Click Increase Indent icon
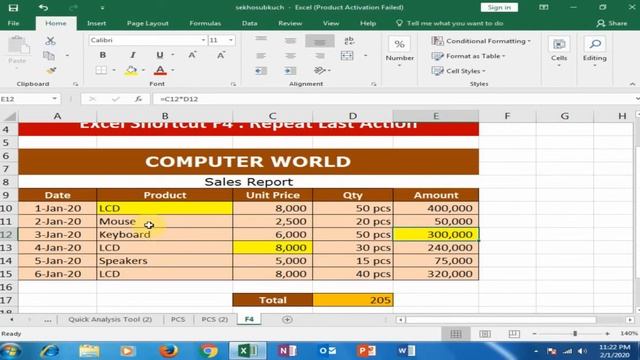 point(290,71)
